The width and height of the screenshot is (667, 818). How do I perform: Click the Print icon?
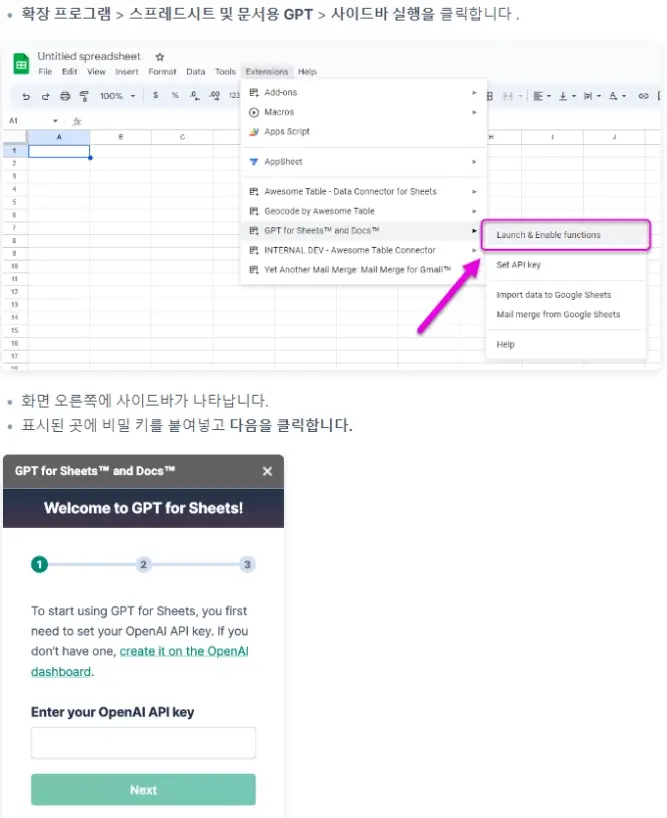65,96
